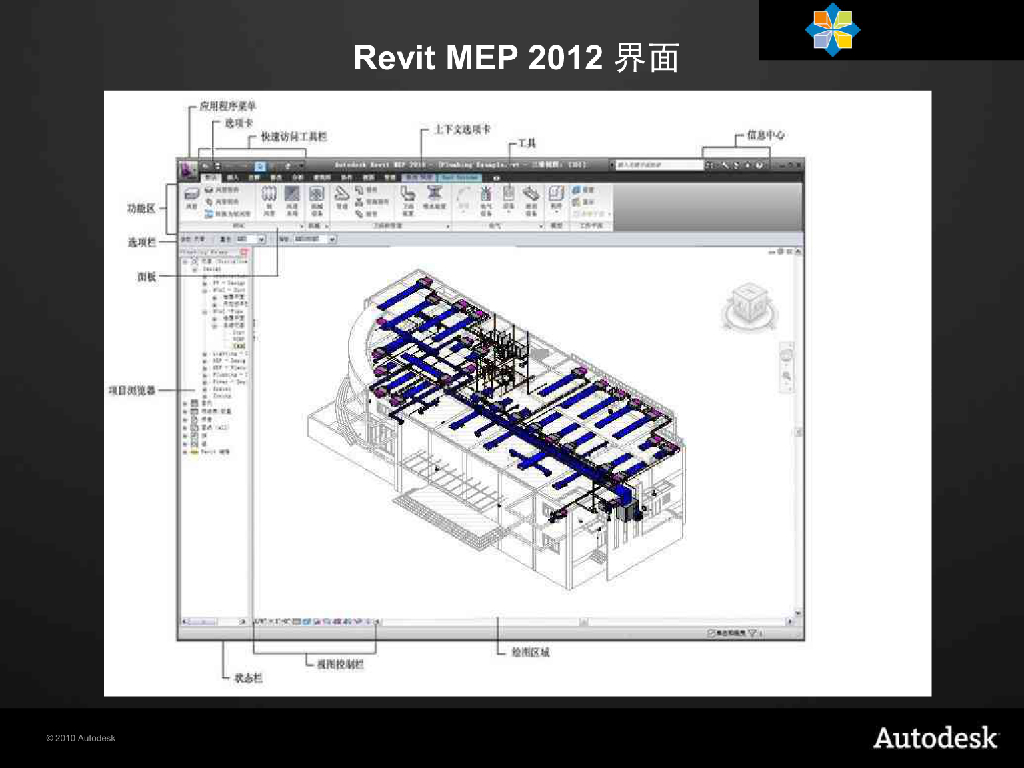The height and width of the screenshot is (768, 1024).
Task: Select the 风道末端 air terminal tool
Action: (292, 201)
